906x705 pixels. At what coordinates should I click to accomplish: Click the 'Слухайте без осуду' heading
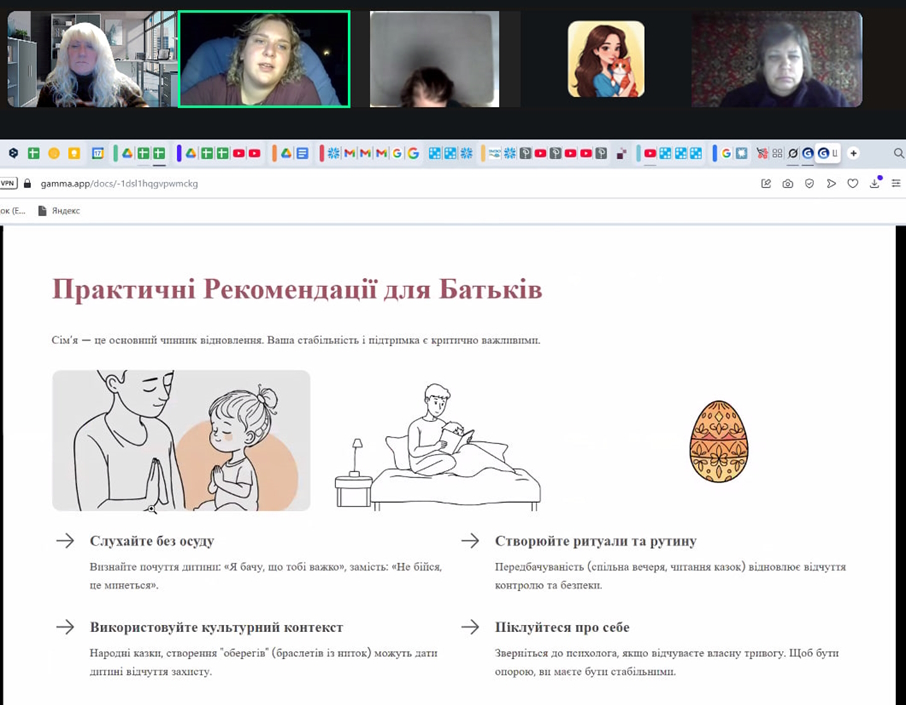click(152, 541)
